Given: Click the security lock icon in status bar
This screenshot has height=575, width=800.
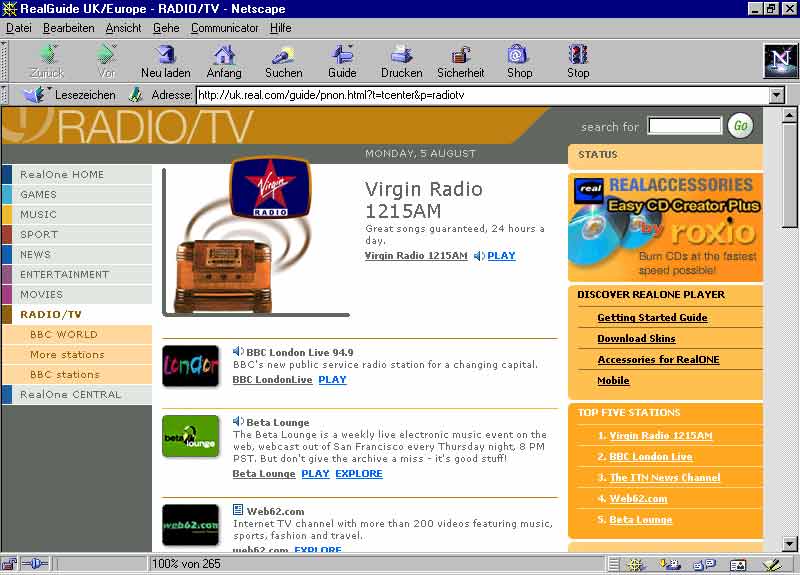Looking at the screenshot, I should coord(8,564).
